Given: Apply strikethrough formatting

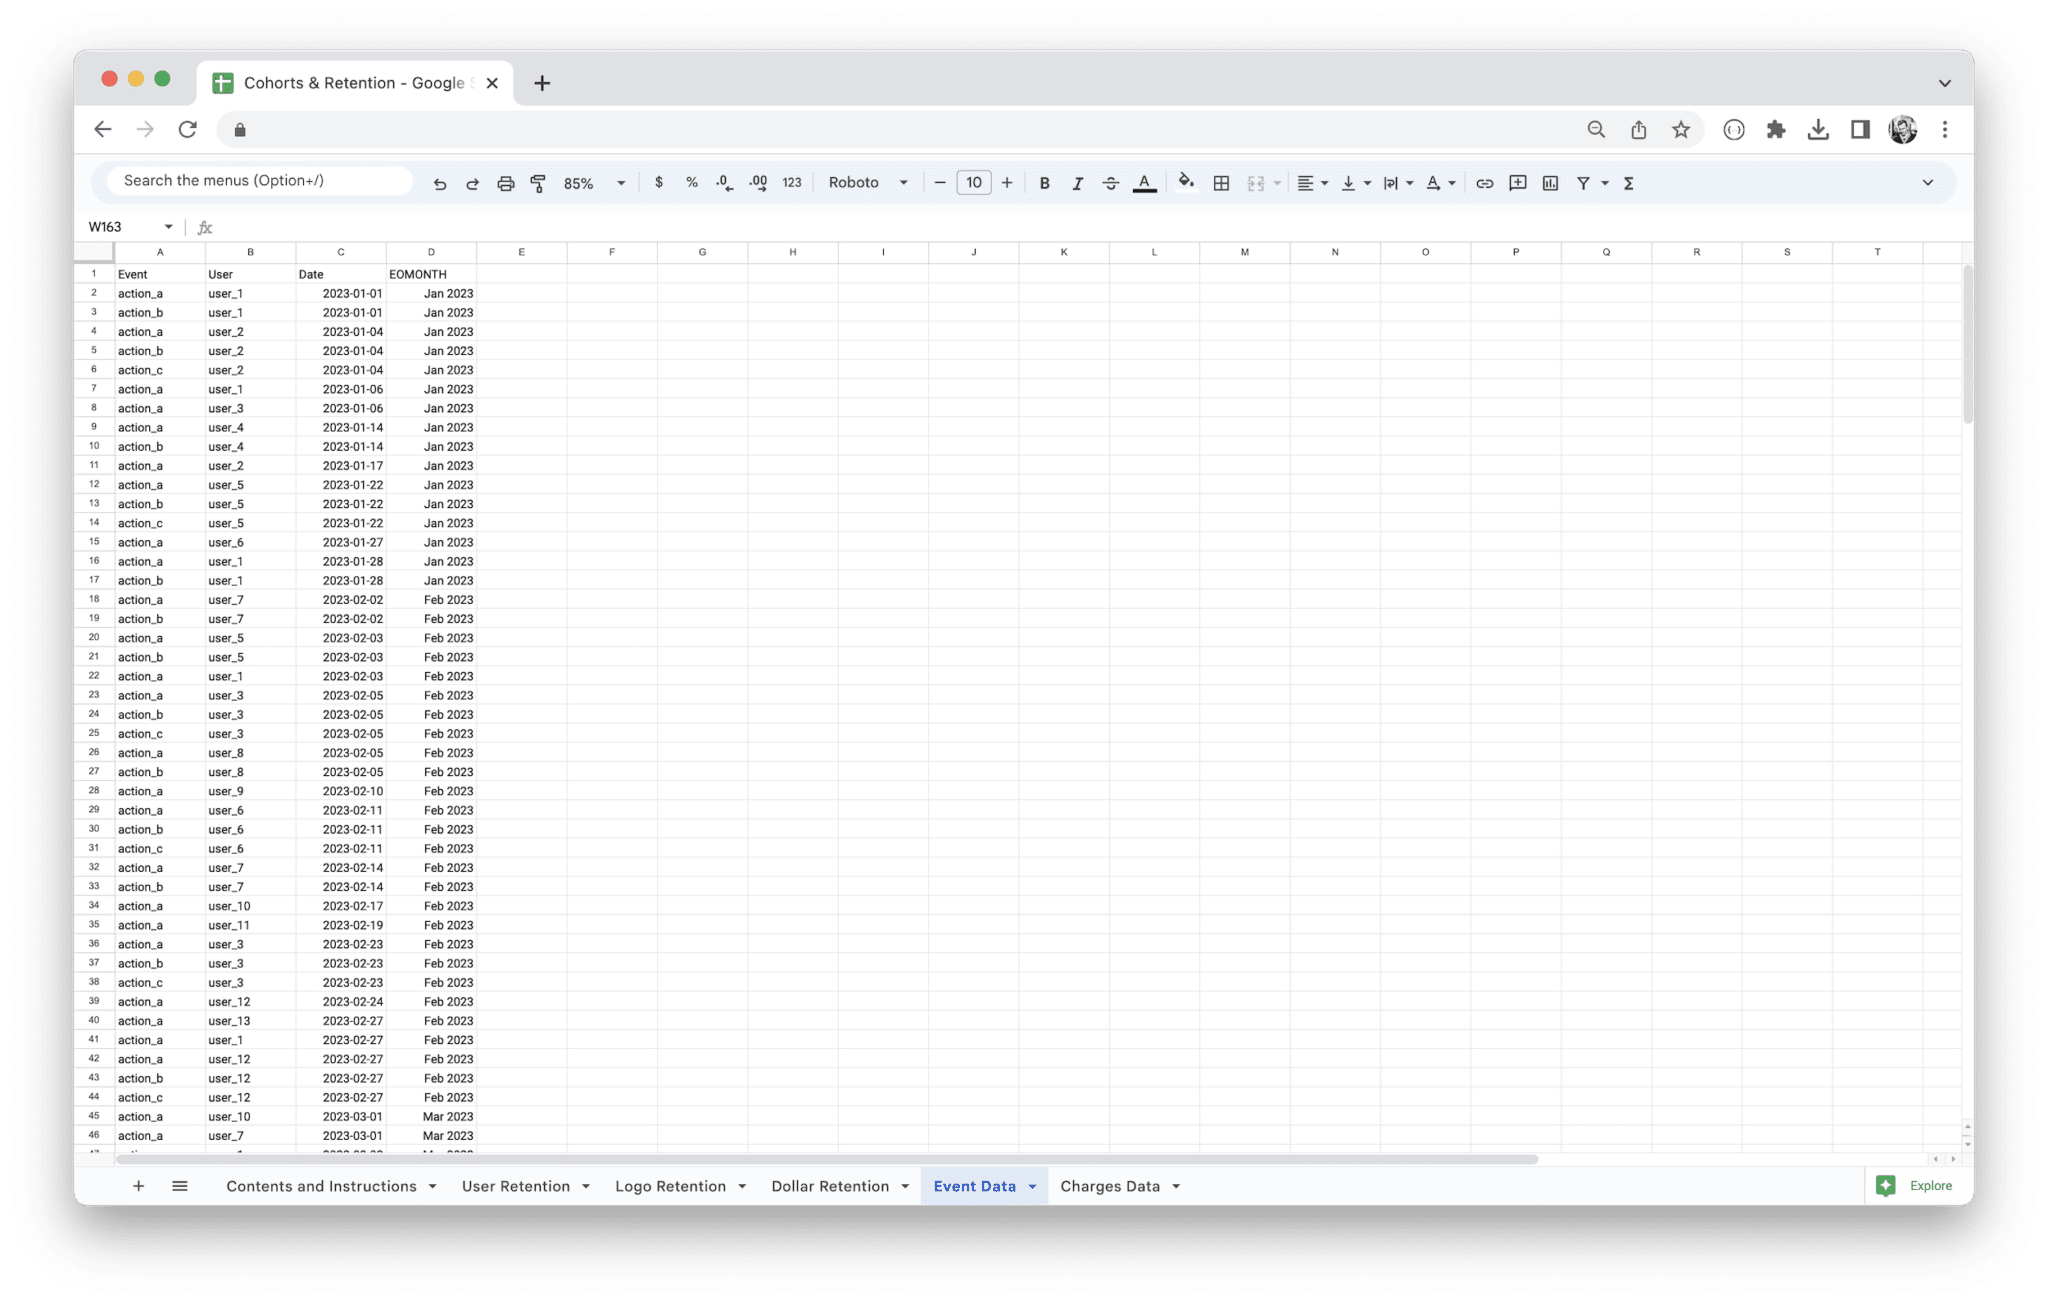Looking at the screenshot, I should pos(1111,183).
